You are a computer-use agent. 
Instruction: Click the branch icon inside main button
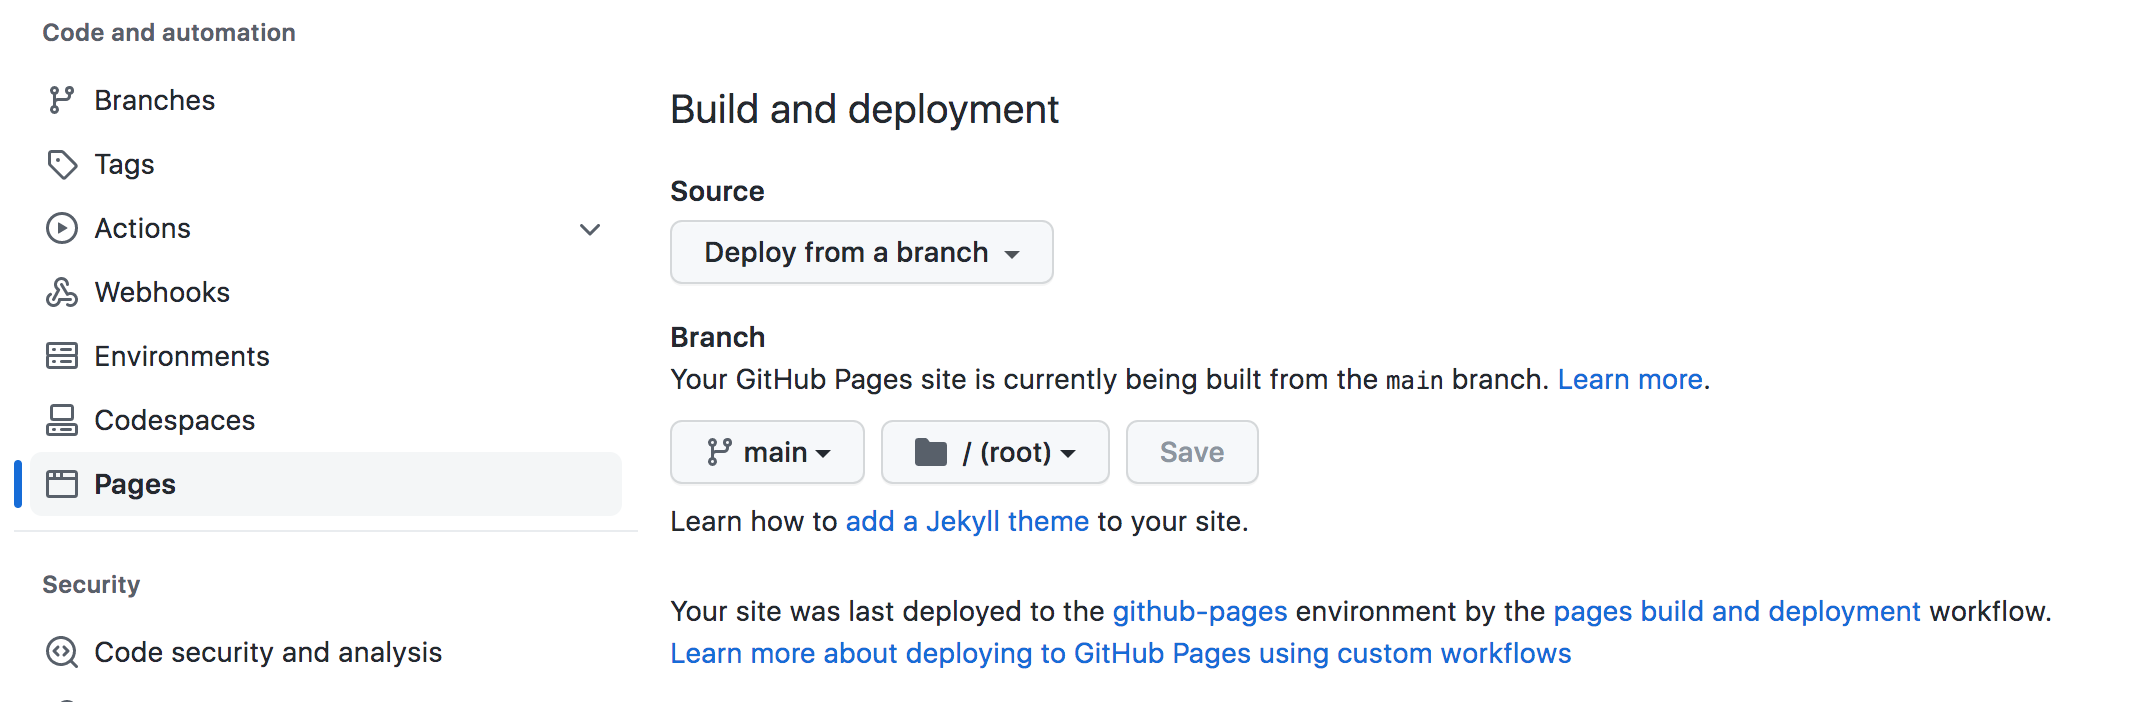[719, 452]
